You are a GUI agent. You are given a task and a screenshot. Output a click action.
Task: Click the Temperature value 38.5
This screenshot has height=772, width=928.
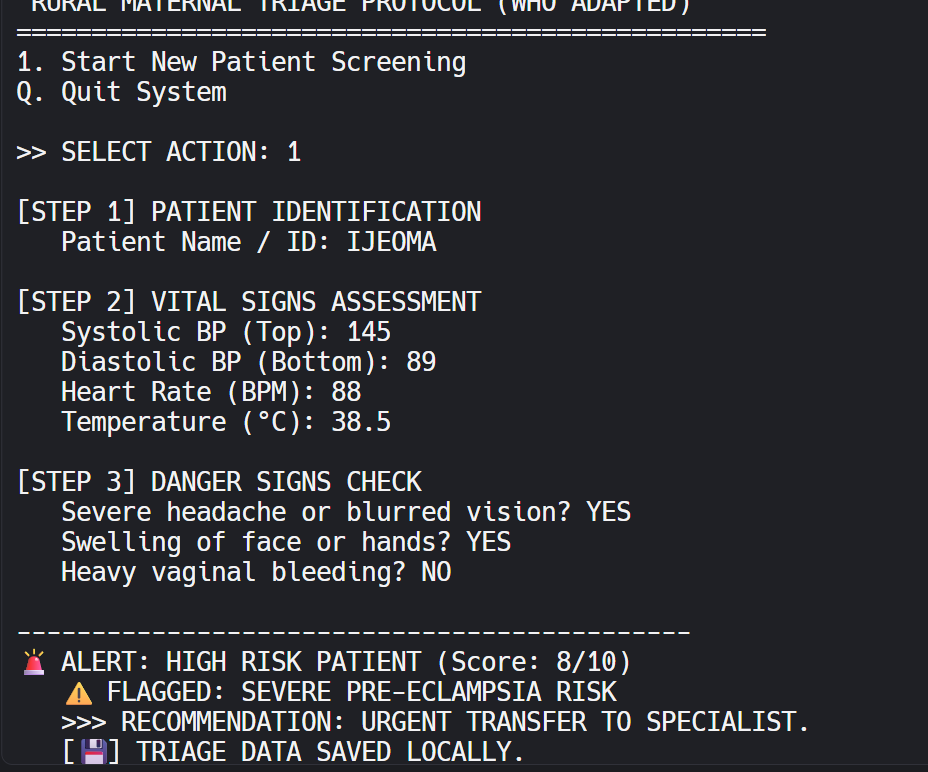(361, 422)
